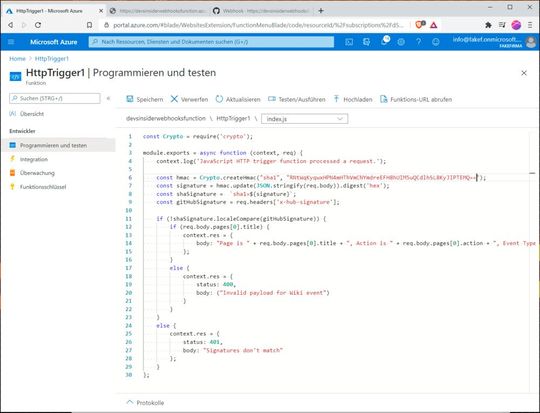Open the Azure portal hamburger menu

11,42
